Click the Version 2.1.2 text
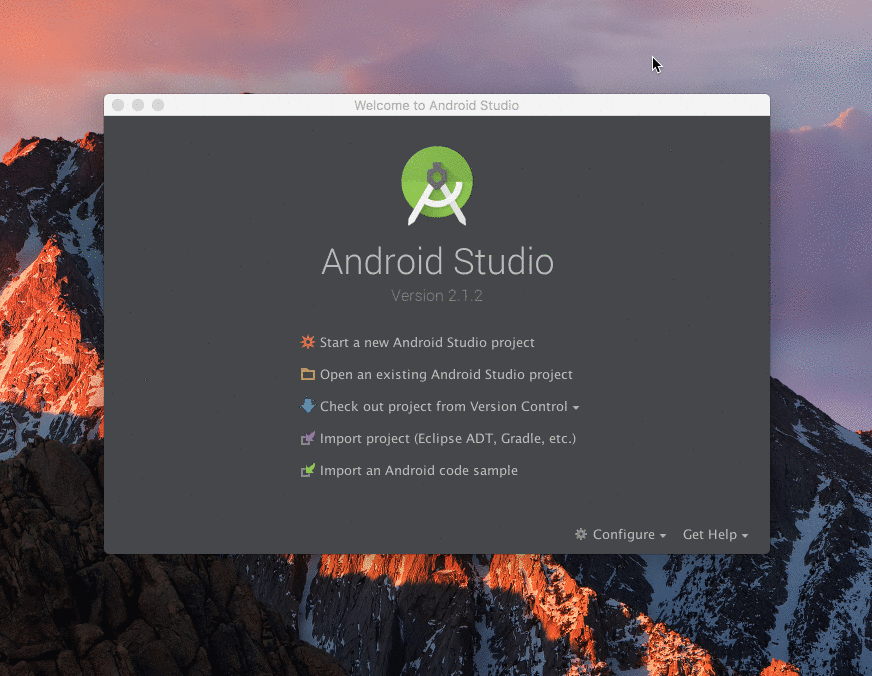 pos(437,295)
